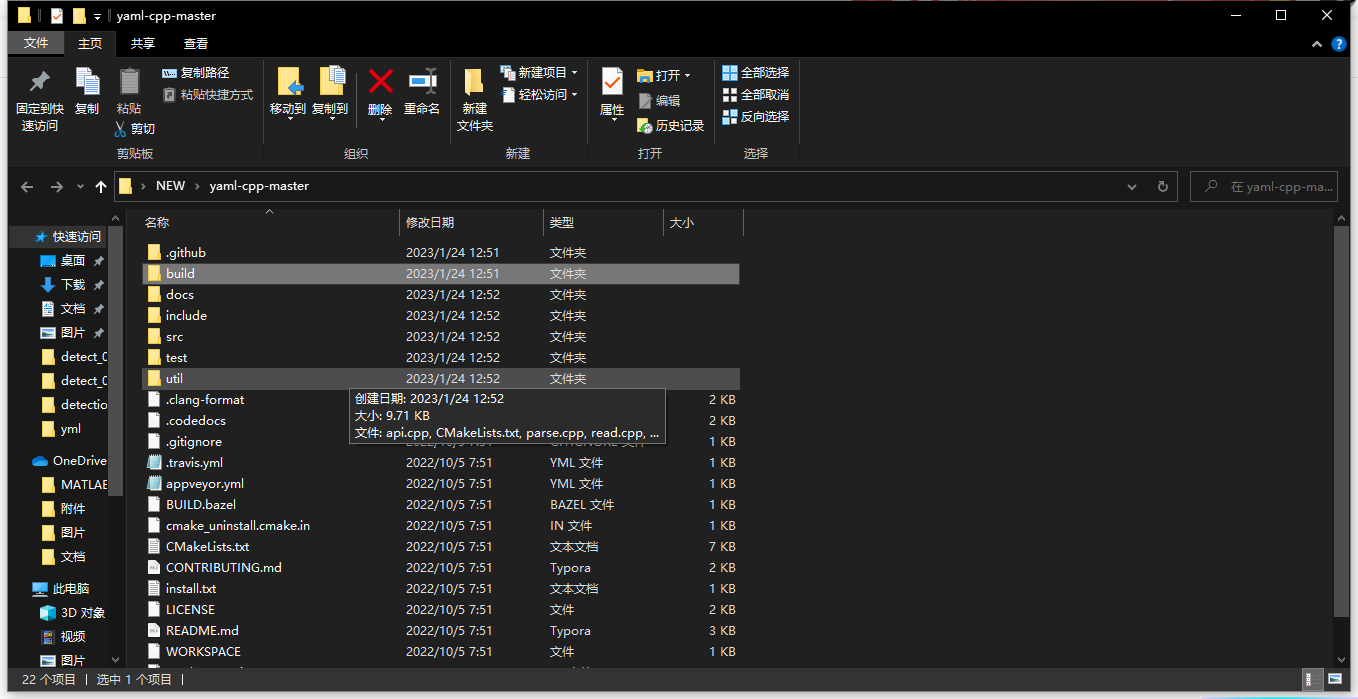
Task: Click the blue Help question icon
Action: [1339, 44]
